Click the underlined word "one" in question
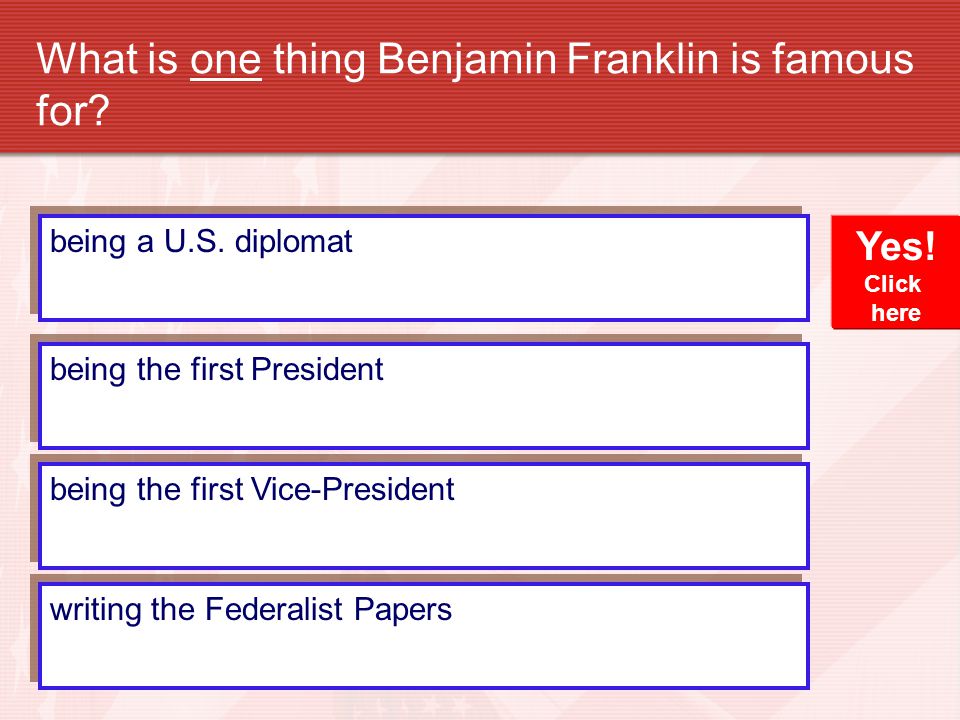The width and height of the screenshot is (960, 720). tap(226, 60)
